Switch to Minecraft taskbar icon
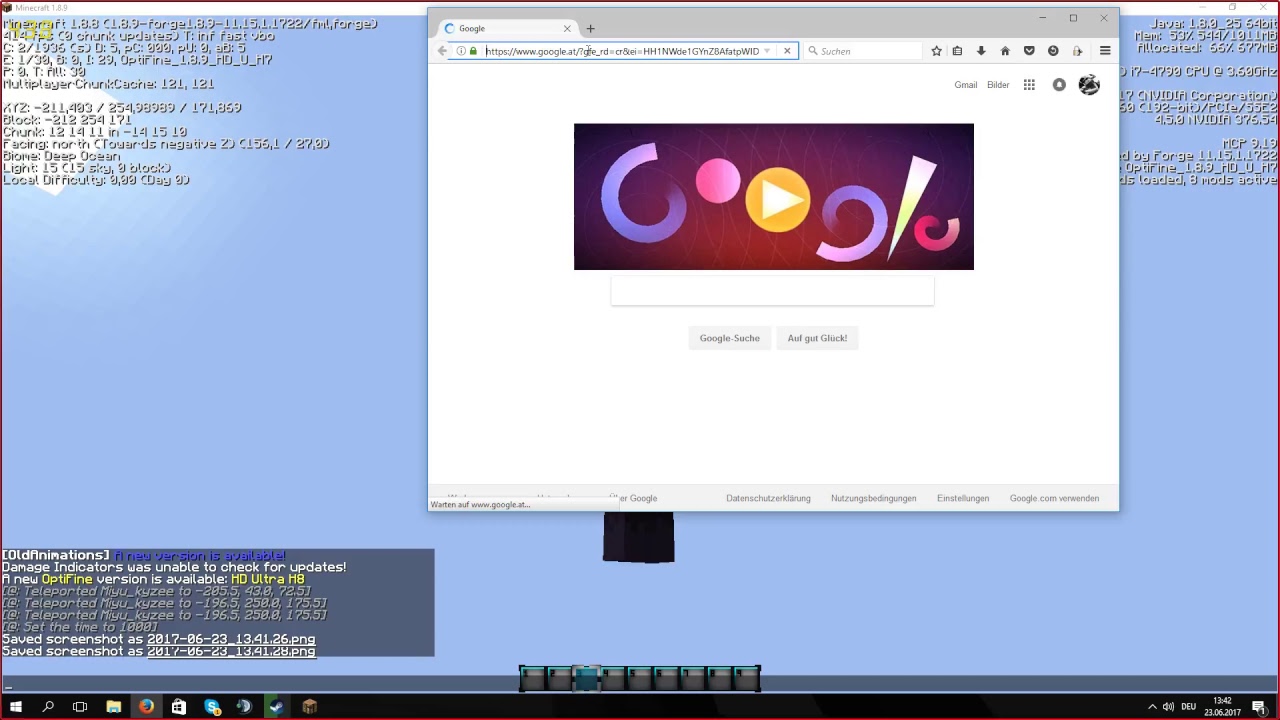 309,707
